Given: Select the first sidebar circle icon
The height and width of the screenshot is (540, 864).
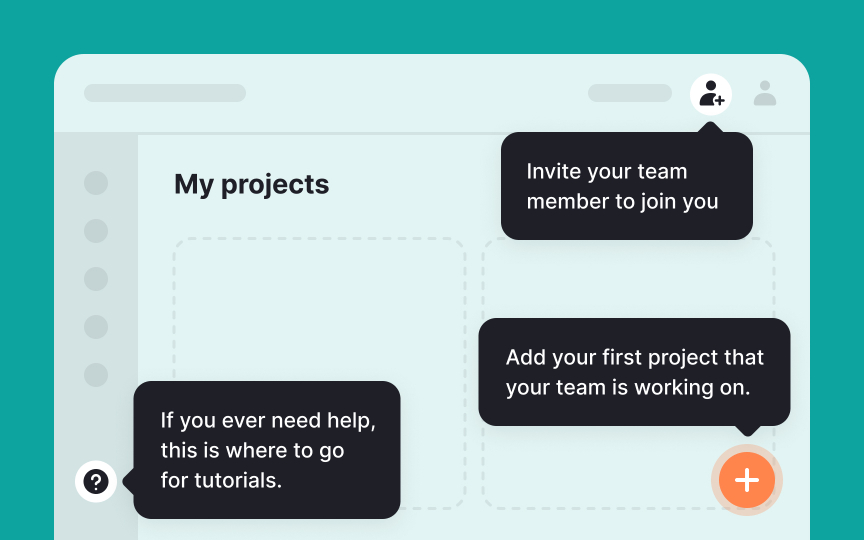Looking at the screenshot, I should tap(96, 183).
